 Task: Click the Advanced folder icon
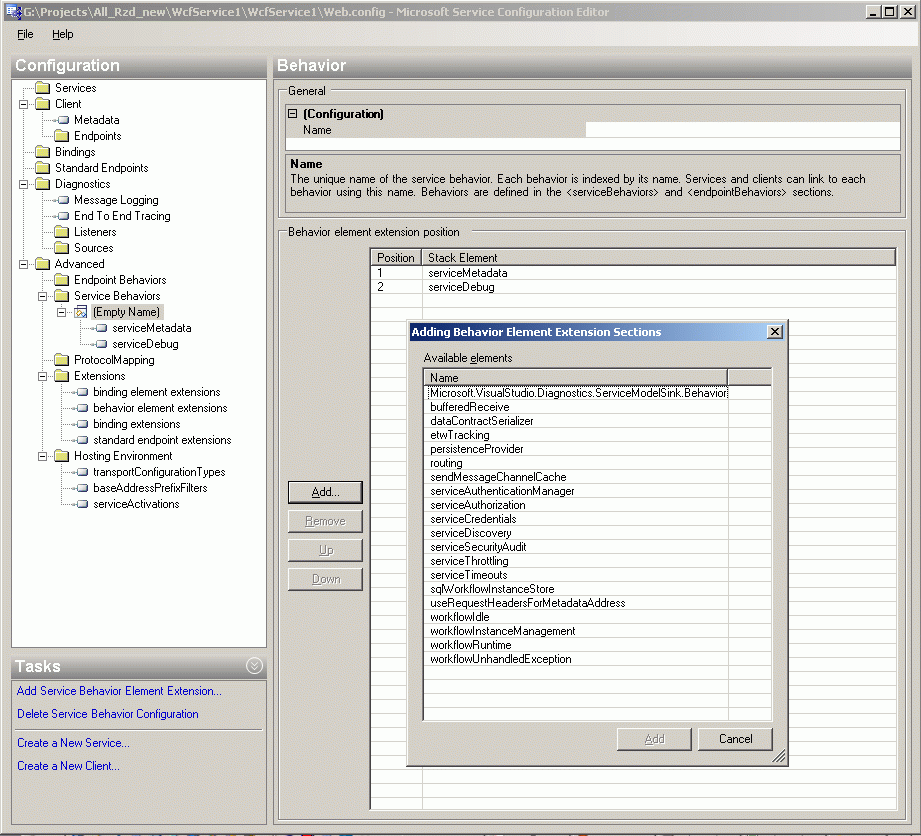click(x=42, y=264)
